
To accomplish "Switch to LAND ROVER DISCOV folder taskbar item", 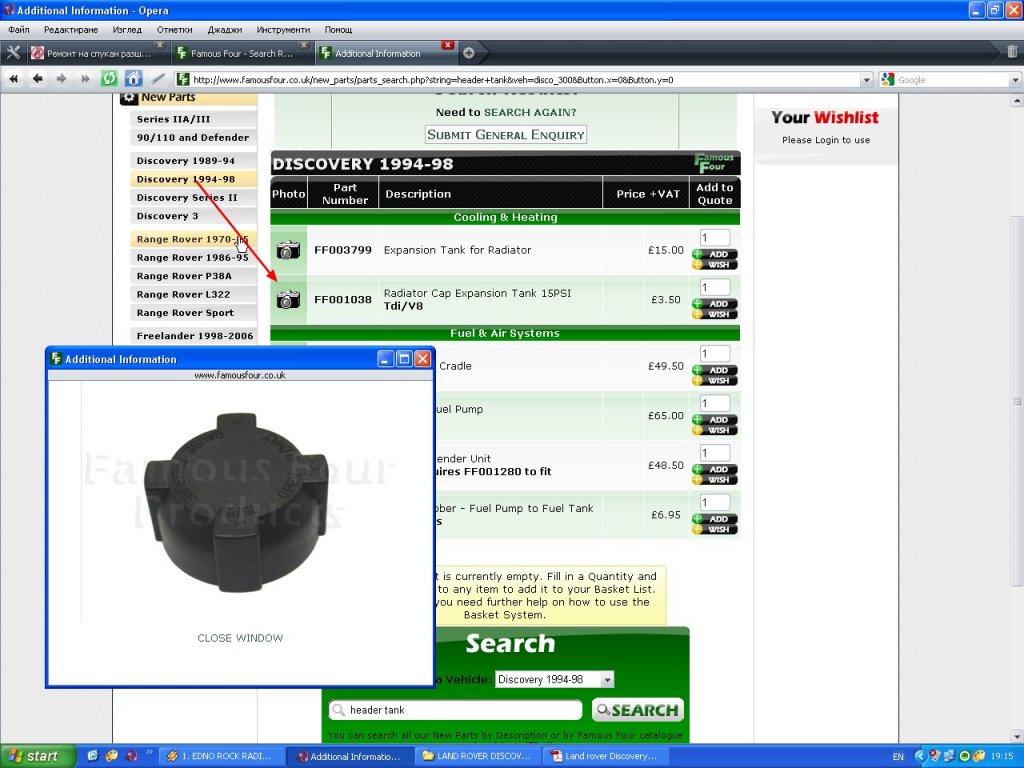I will point(477,756).
